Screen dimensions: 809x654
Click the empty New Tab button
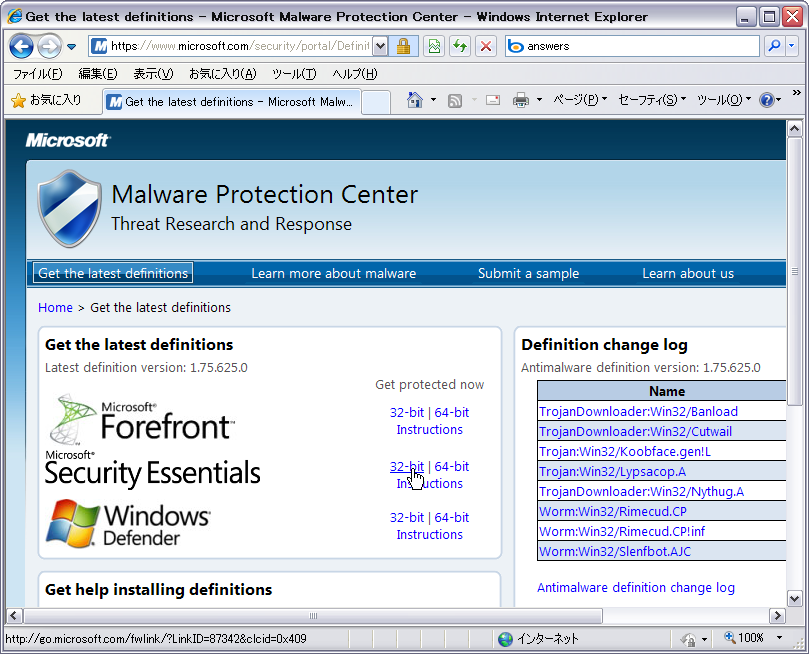coord(376,102)
